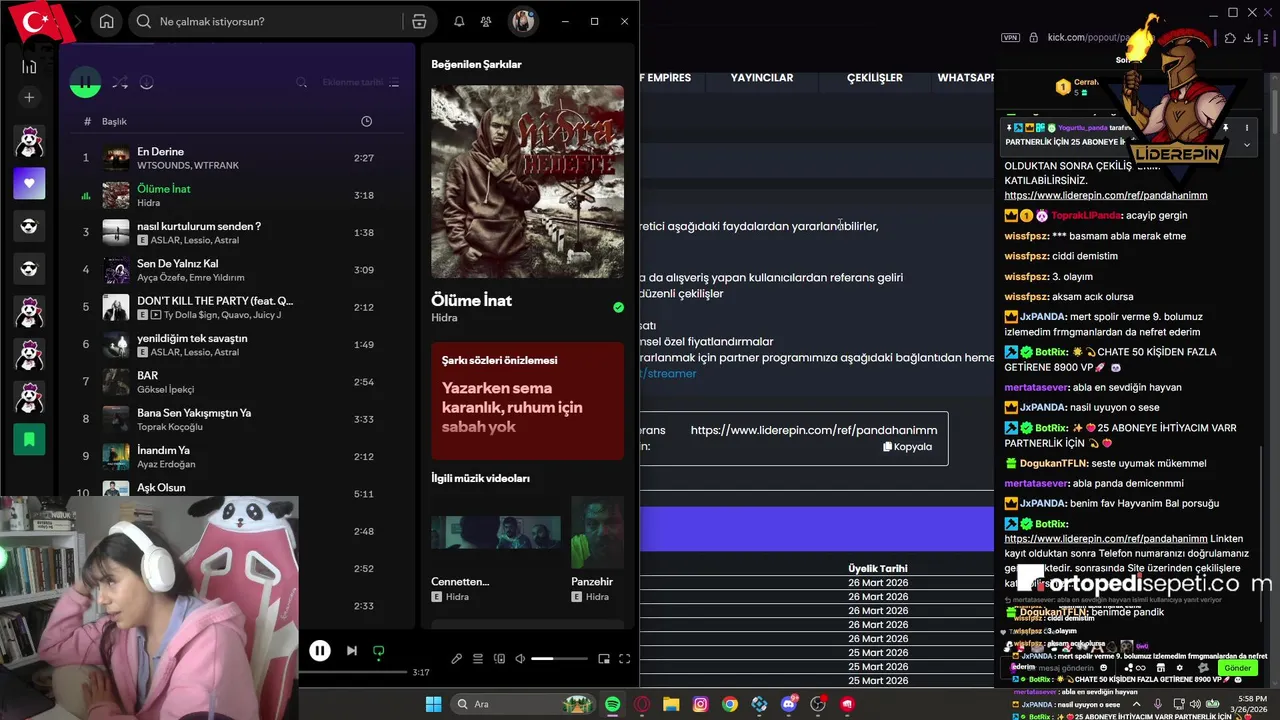Skip to next track
This screenshot has width=1280, height=720.
(352, 651)
